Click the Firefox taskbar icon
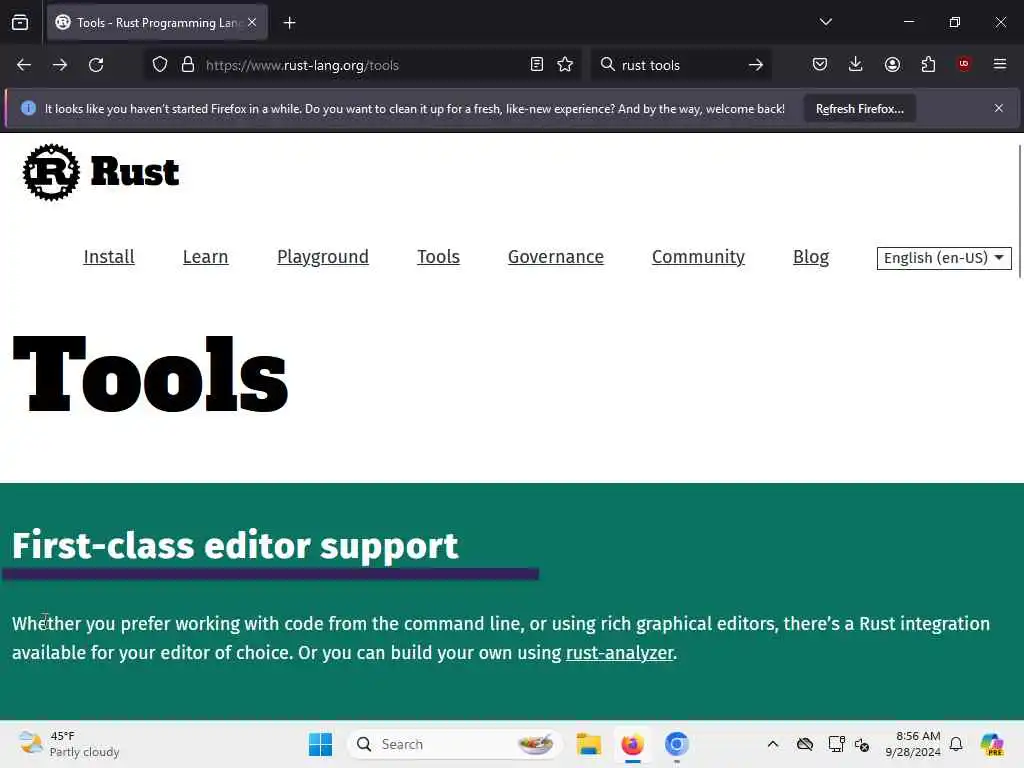This screenshot has height=768, width=1024. (632, 744)
